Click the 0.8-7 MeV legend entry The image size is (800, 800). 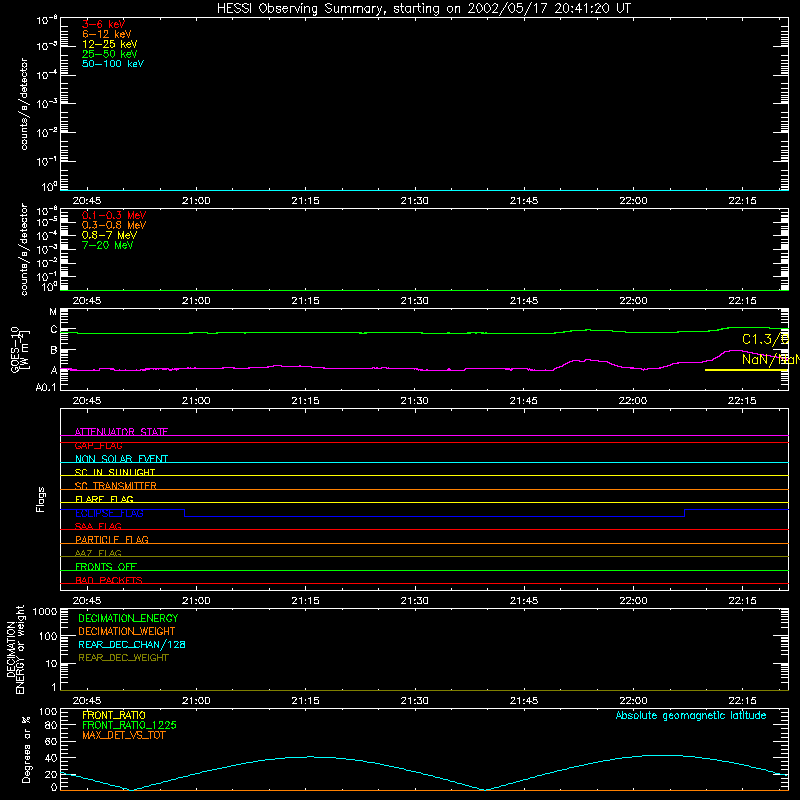click(x=109, y=235)
